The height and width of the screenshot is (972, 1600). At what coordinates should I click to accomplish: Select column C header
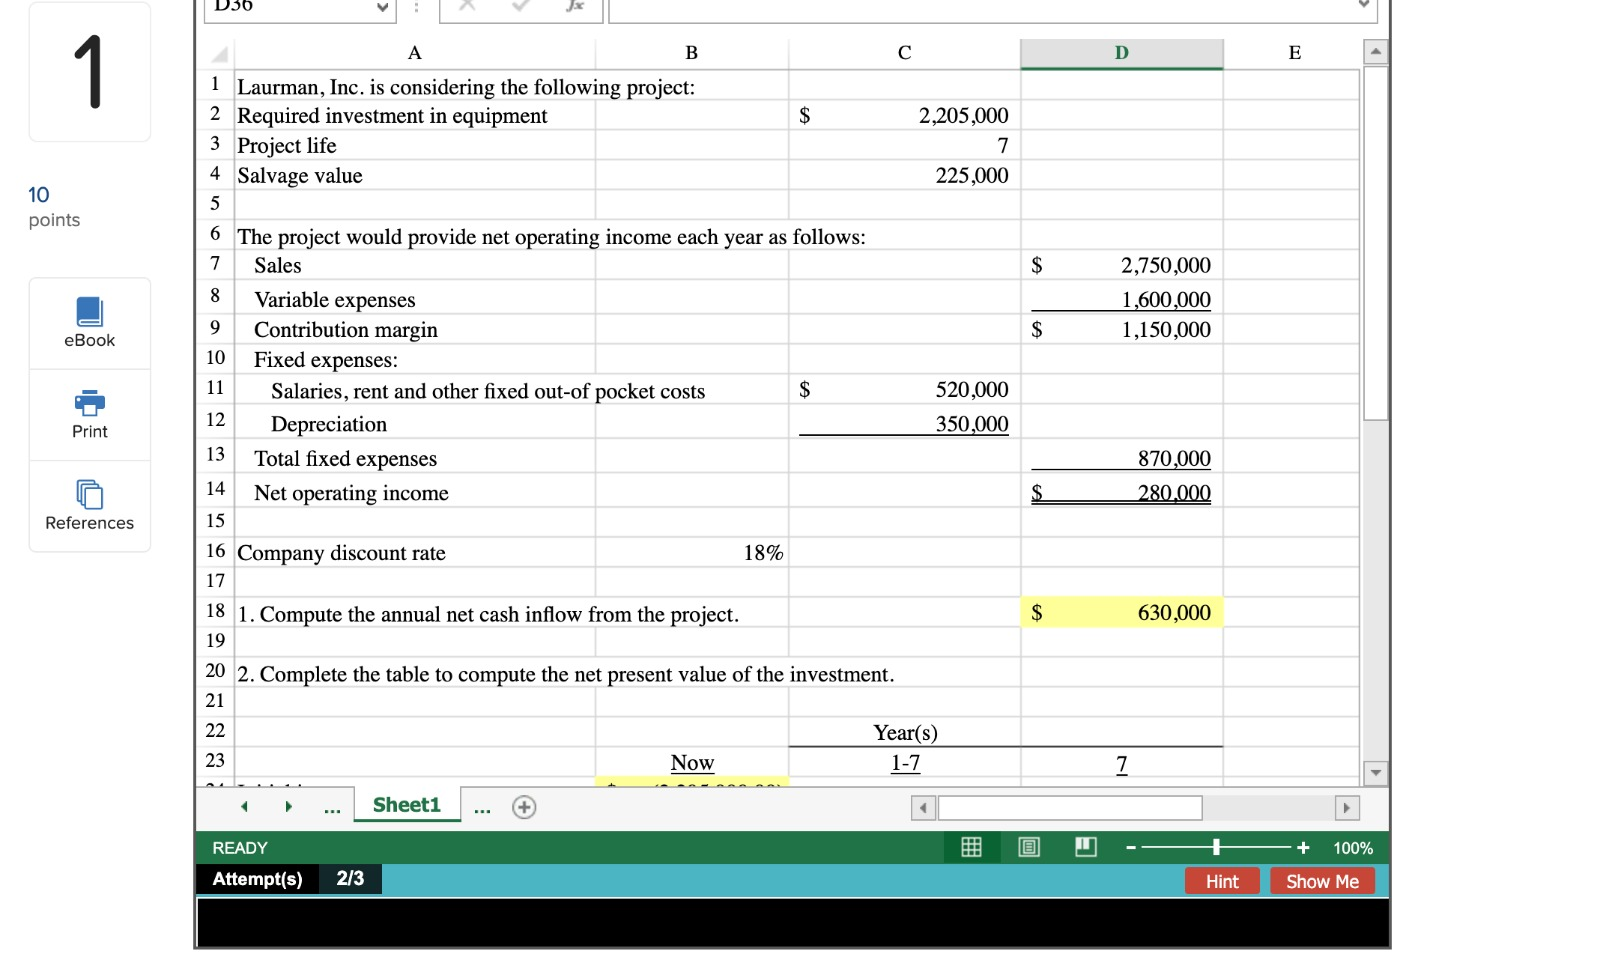pyautogui.click(x=905, y=54)
